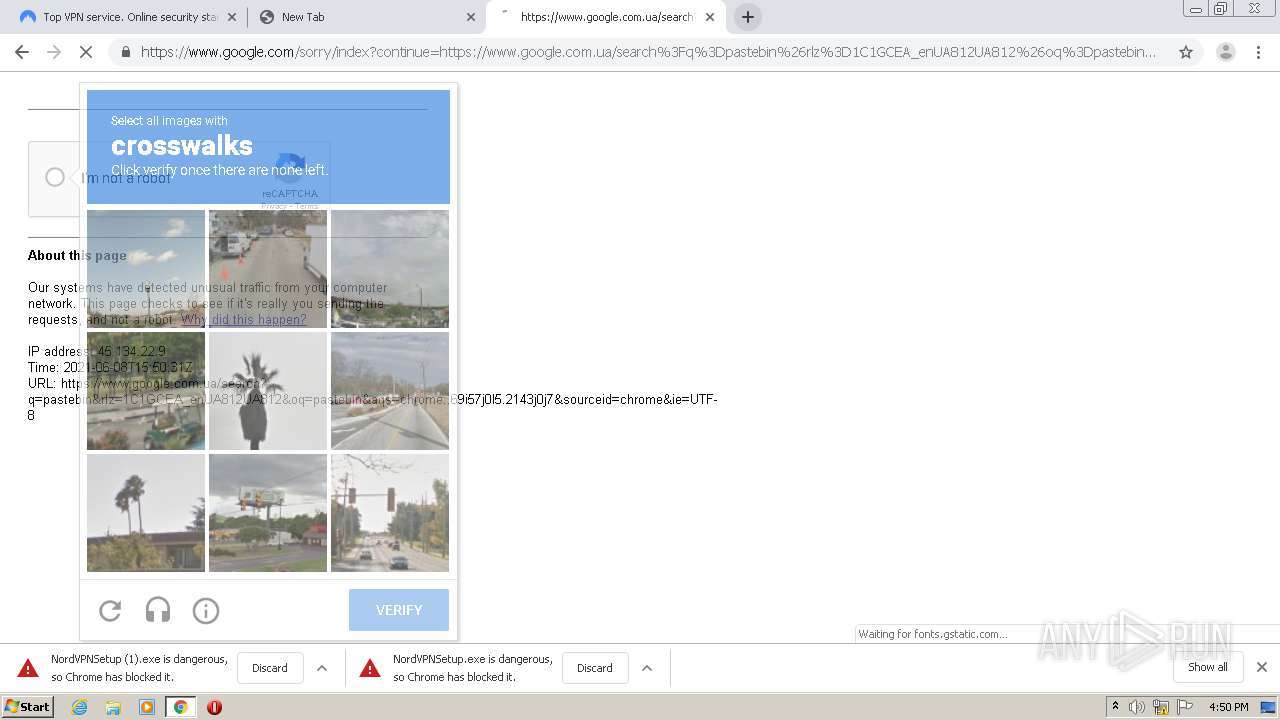Viewport: 1280px width, 720px height.
Task: Bookmark this page with the star icon
Action: [x=1186, y=52]
